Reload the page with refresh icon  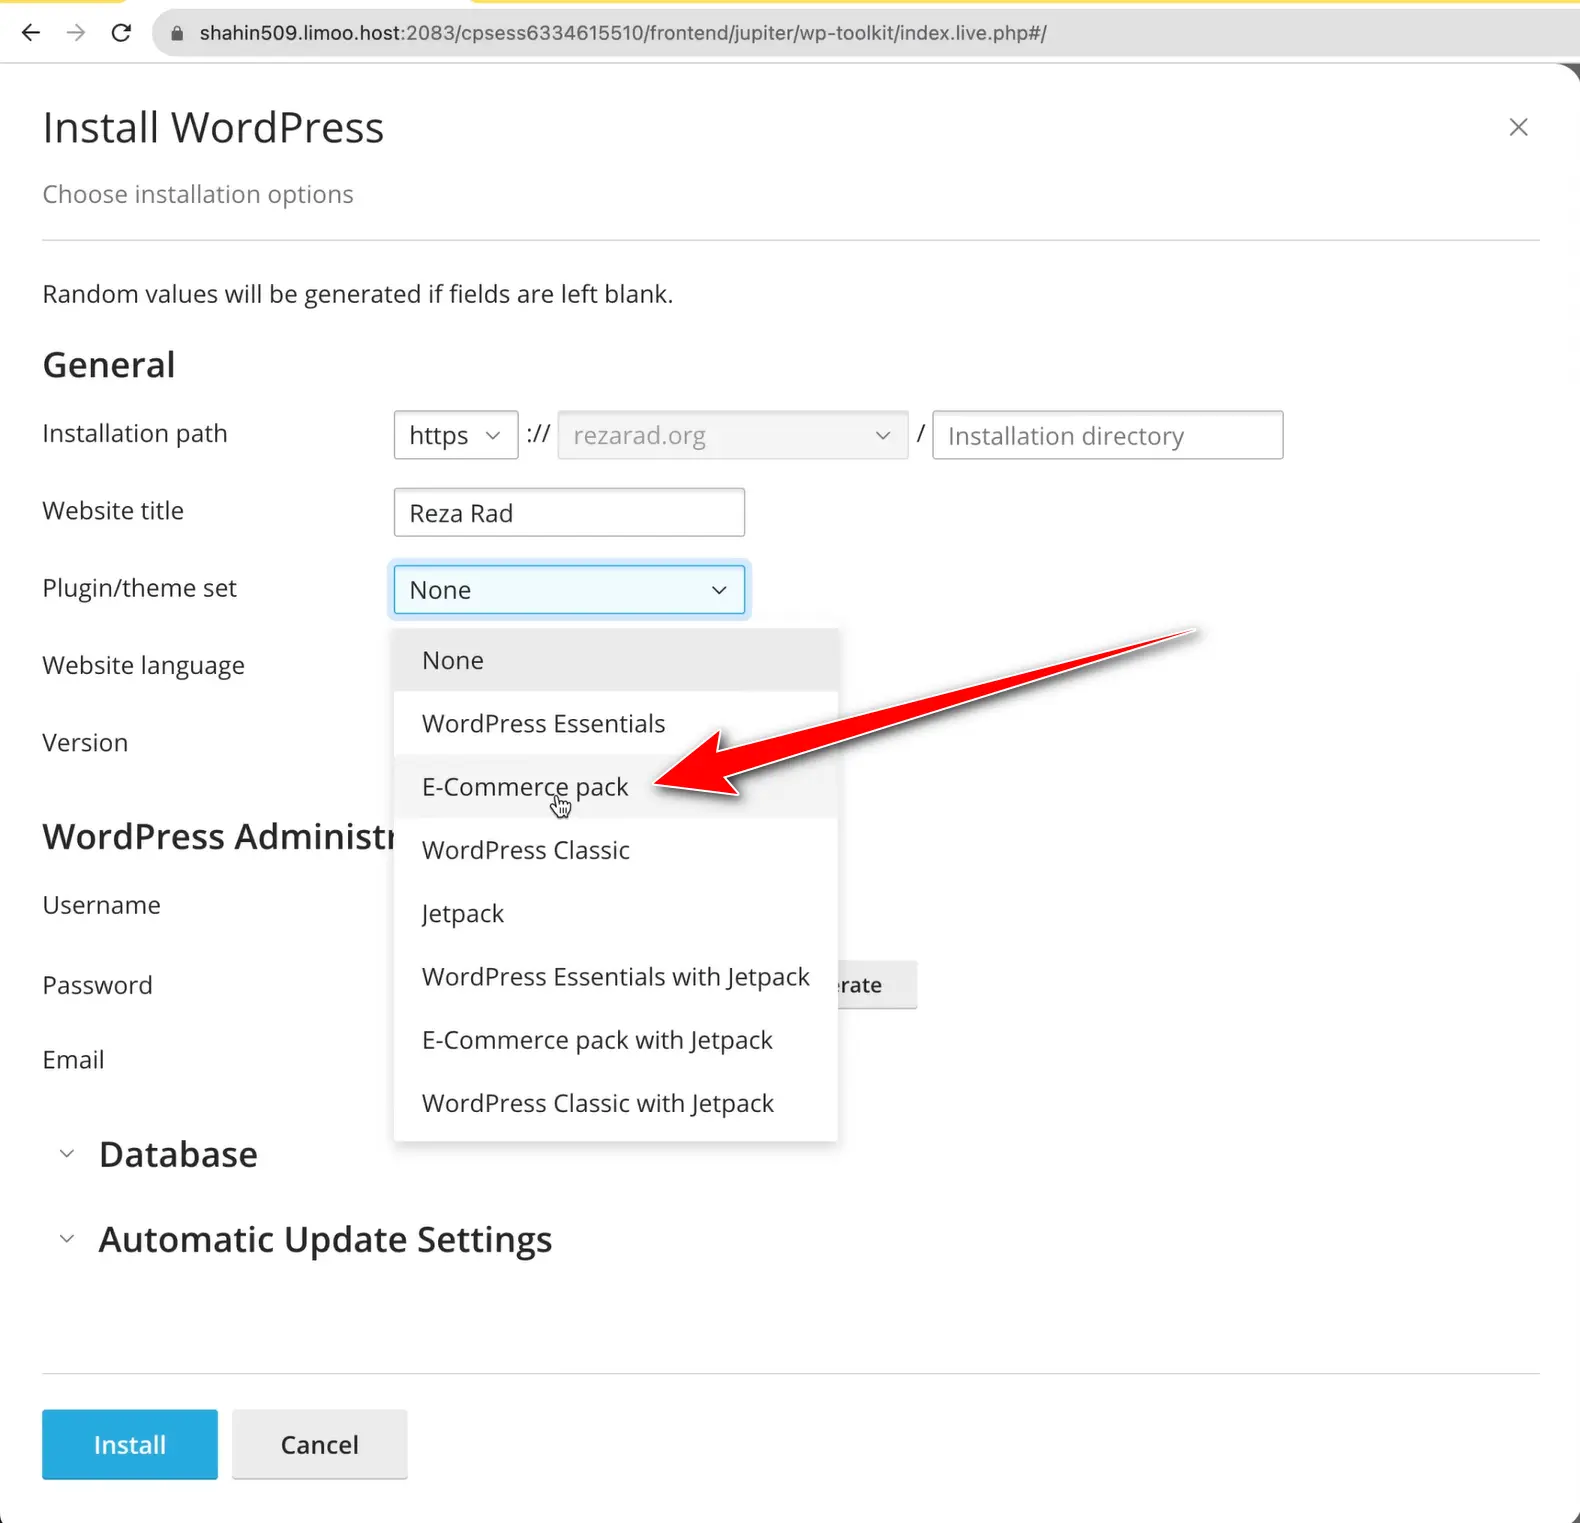point(121,33)
